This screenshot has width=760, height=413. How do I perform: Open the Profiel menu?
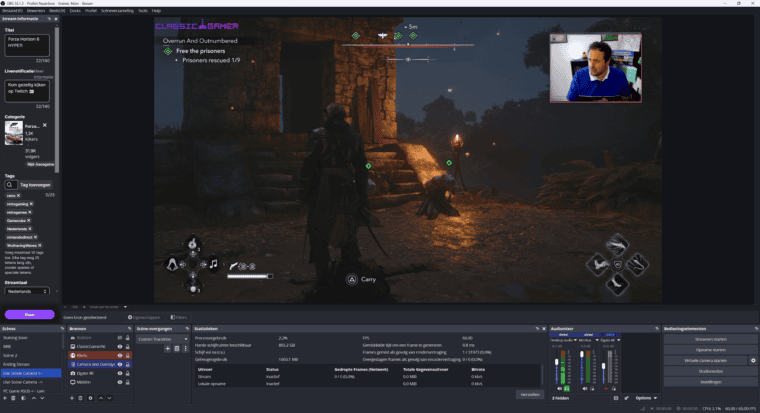click(91, 11)
